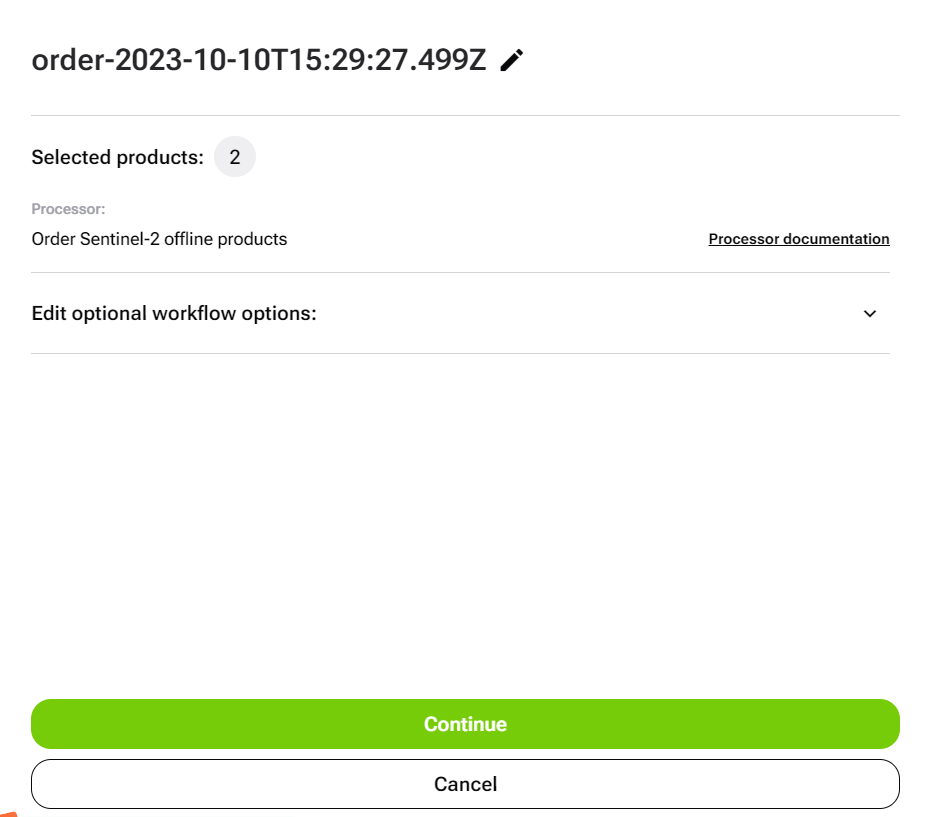Show workflow options using the down arrow
Image resolution: width=930 pixels, height=817 pixels.
[870, 313]
